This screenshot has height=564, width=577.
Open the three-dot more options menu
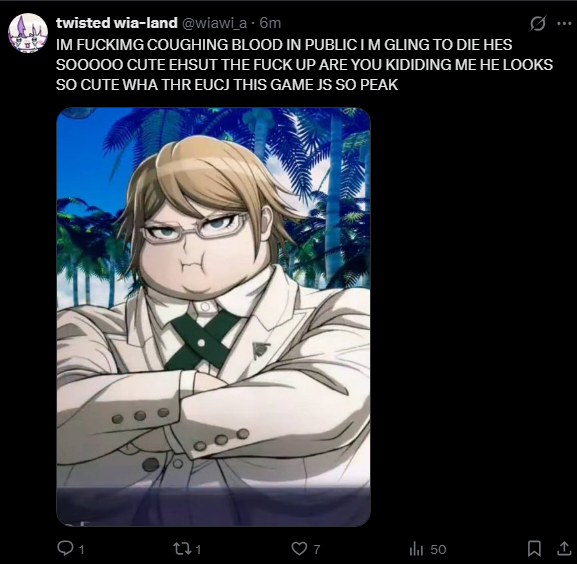click(564, 24)
